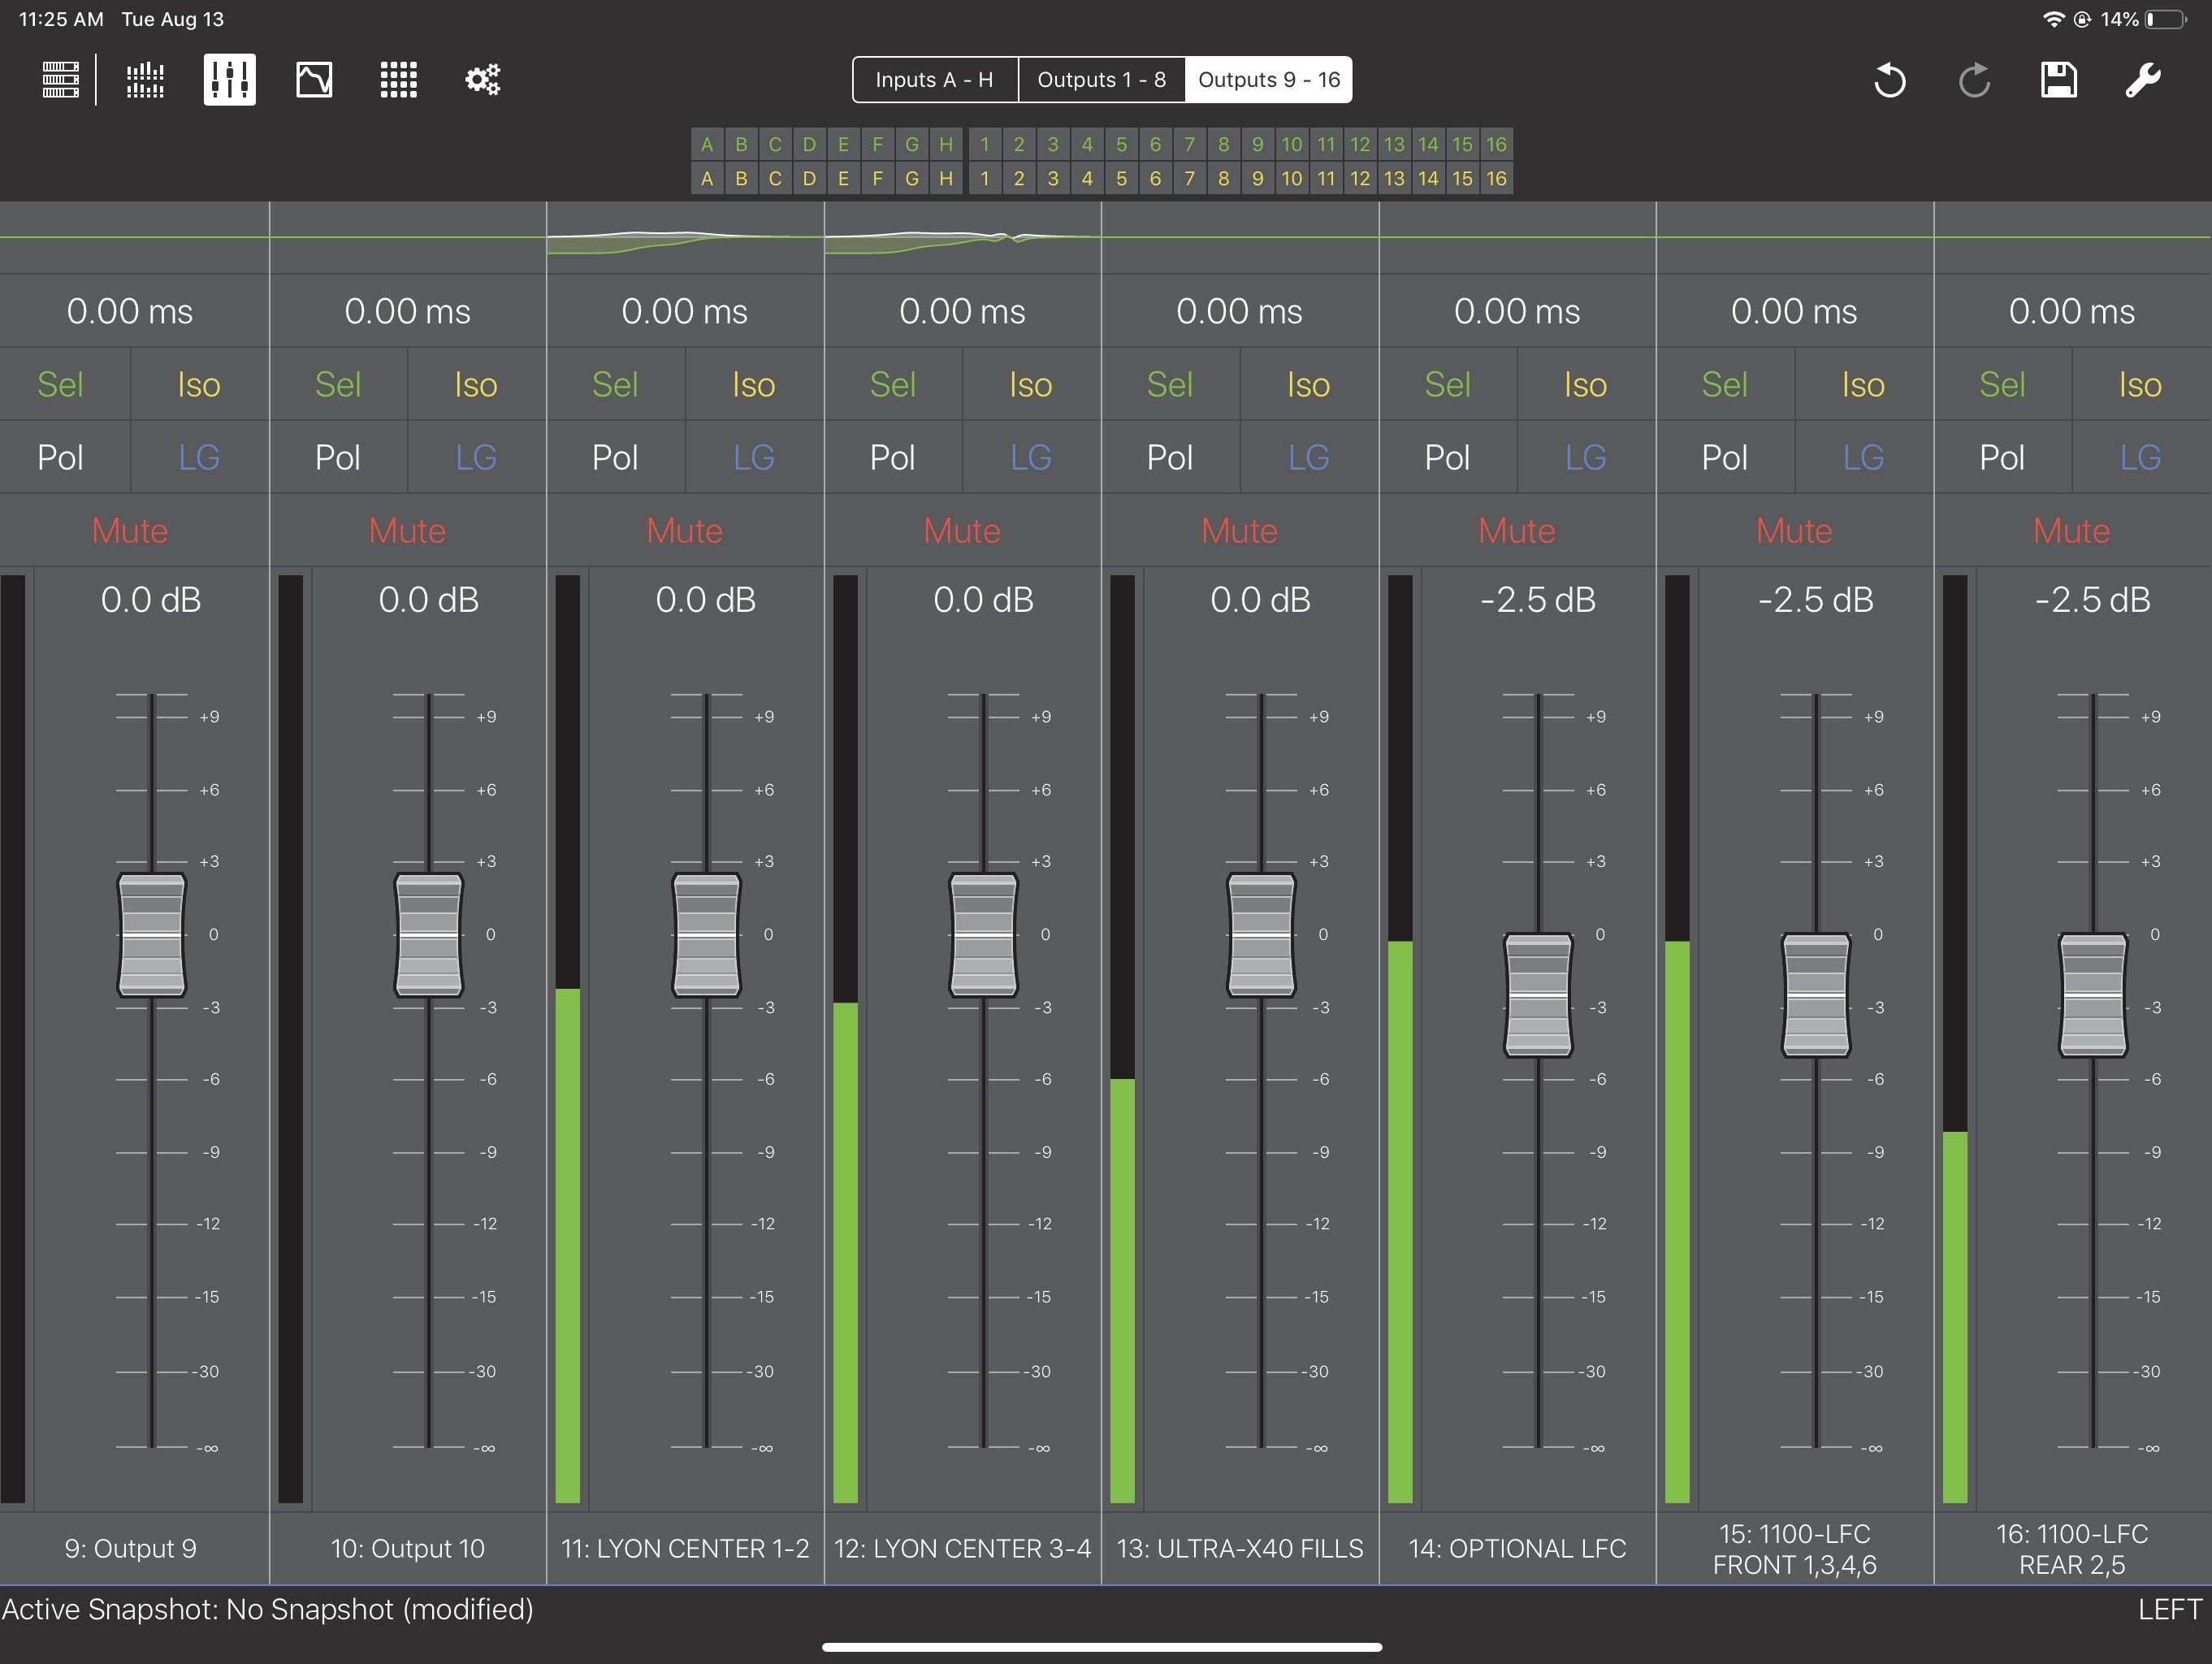
Task: Open the wrench tools icon
Action: click(x=2143, y=80)
